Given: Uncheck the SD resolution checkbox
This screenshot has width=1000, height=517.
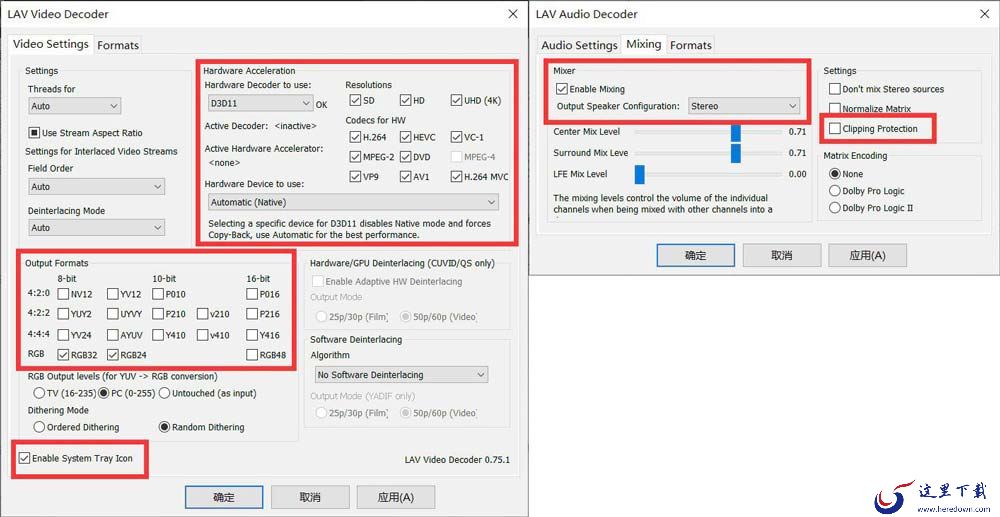Looking at the screenshot, I should click(355, 100).
